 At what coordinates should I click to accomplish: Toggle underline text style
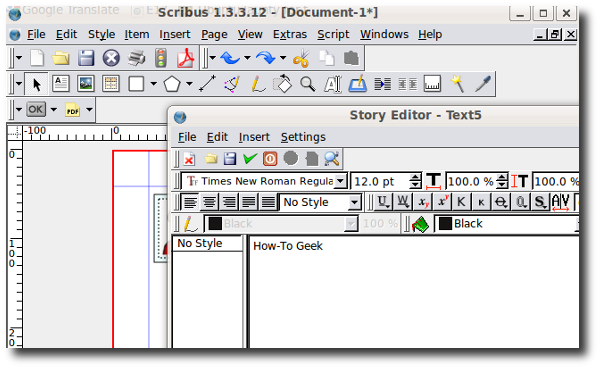click(383, 202)
